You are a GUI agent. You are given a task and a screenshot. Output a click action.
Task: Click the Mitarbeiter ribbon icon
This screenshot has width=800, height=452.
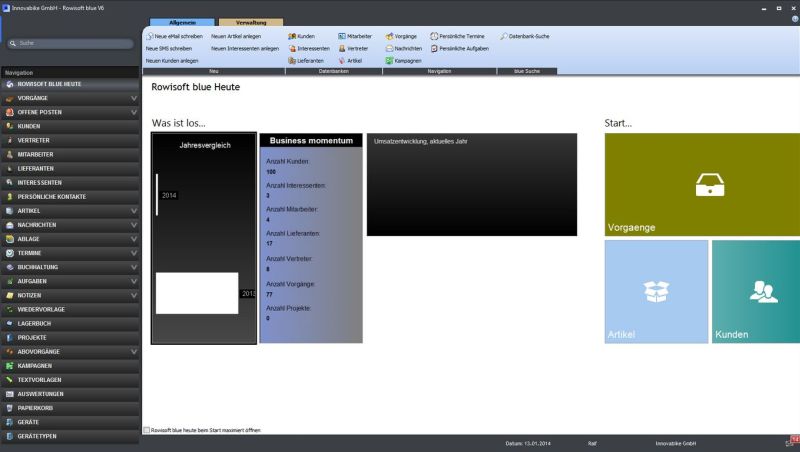(x=342, y=36)
